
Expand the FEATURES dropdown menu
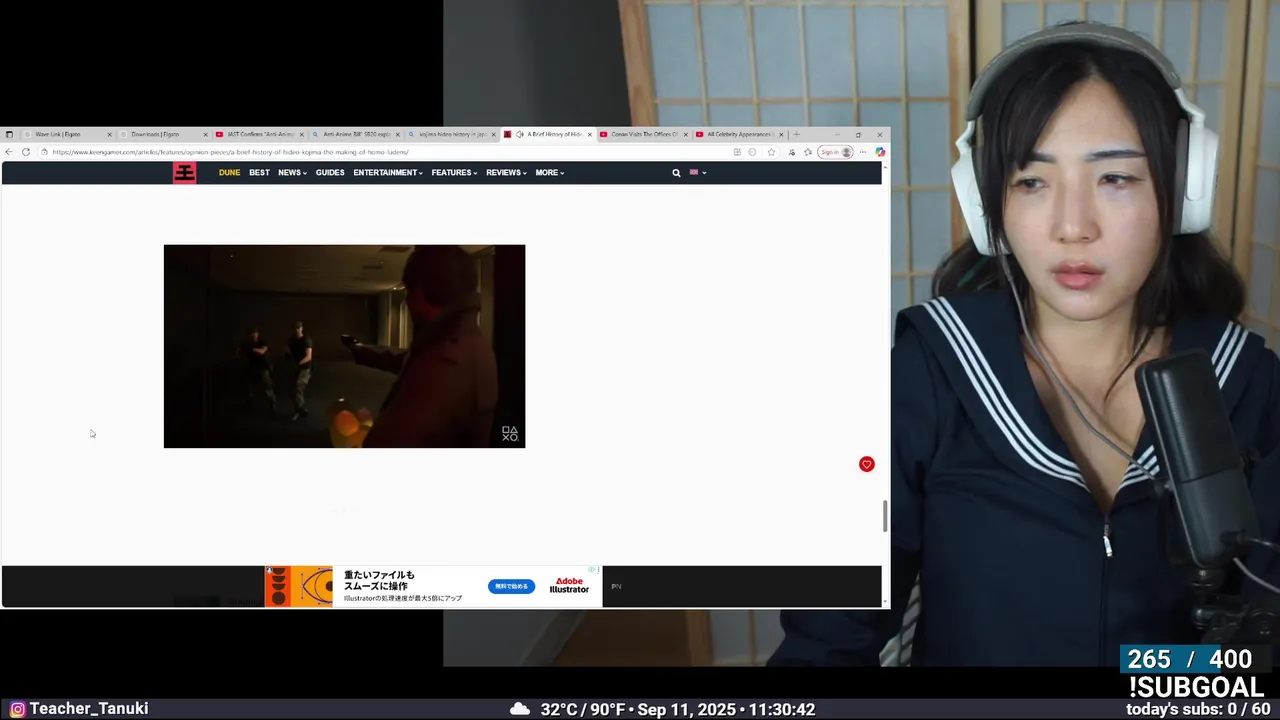point(454,173)
